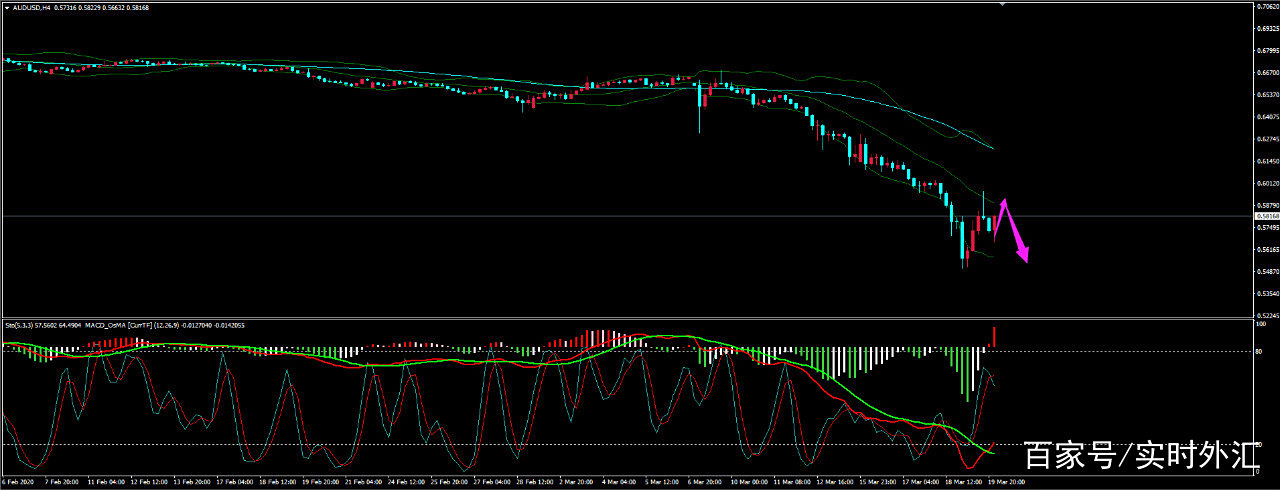This screenshot has height=490, width=1280.
Task: Click the 0.61450 price scale label
Action: 1267,161
